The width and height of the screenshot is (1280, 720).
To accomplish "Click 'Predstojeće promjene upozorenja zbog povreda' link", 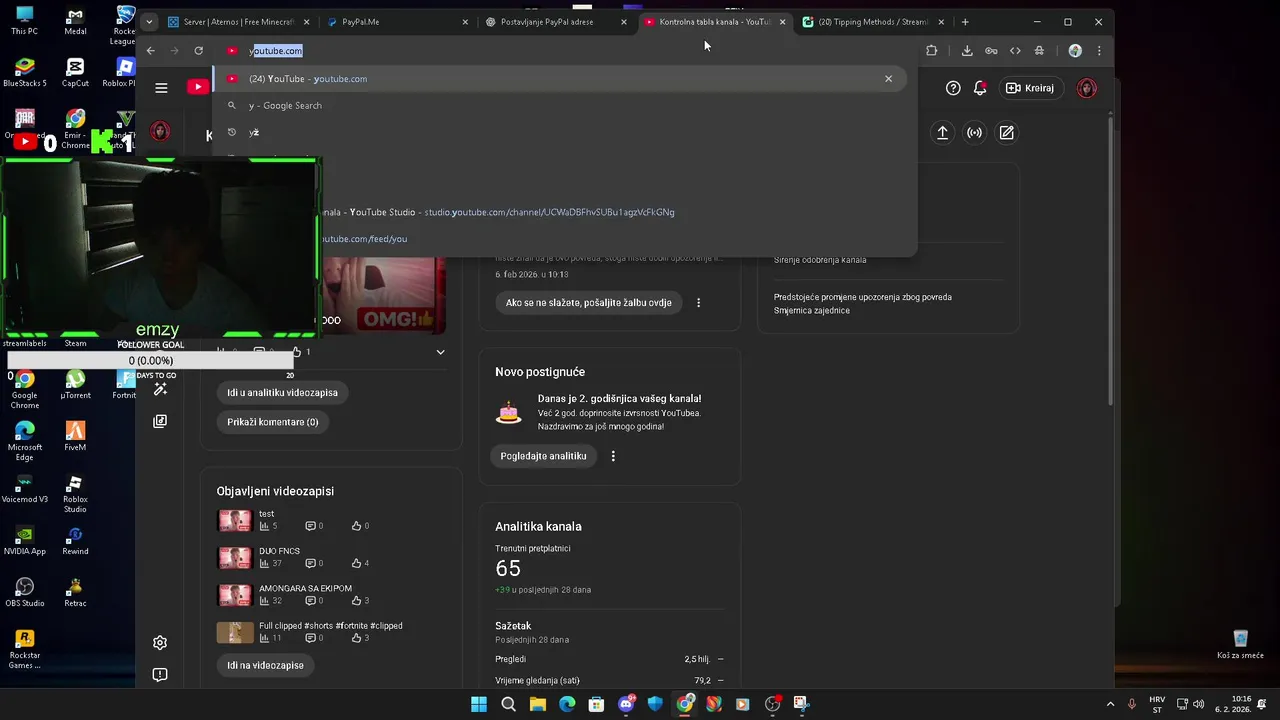I will [863, 304].
